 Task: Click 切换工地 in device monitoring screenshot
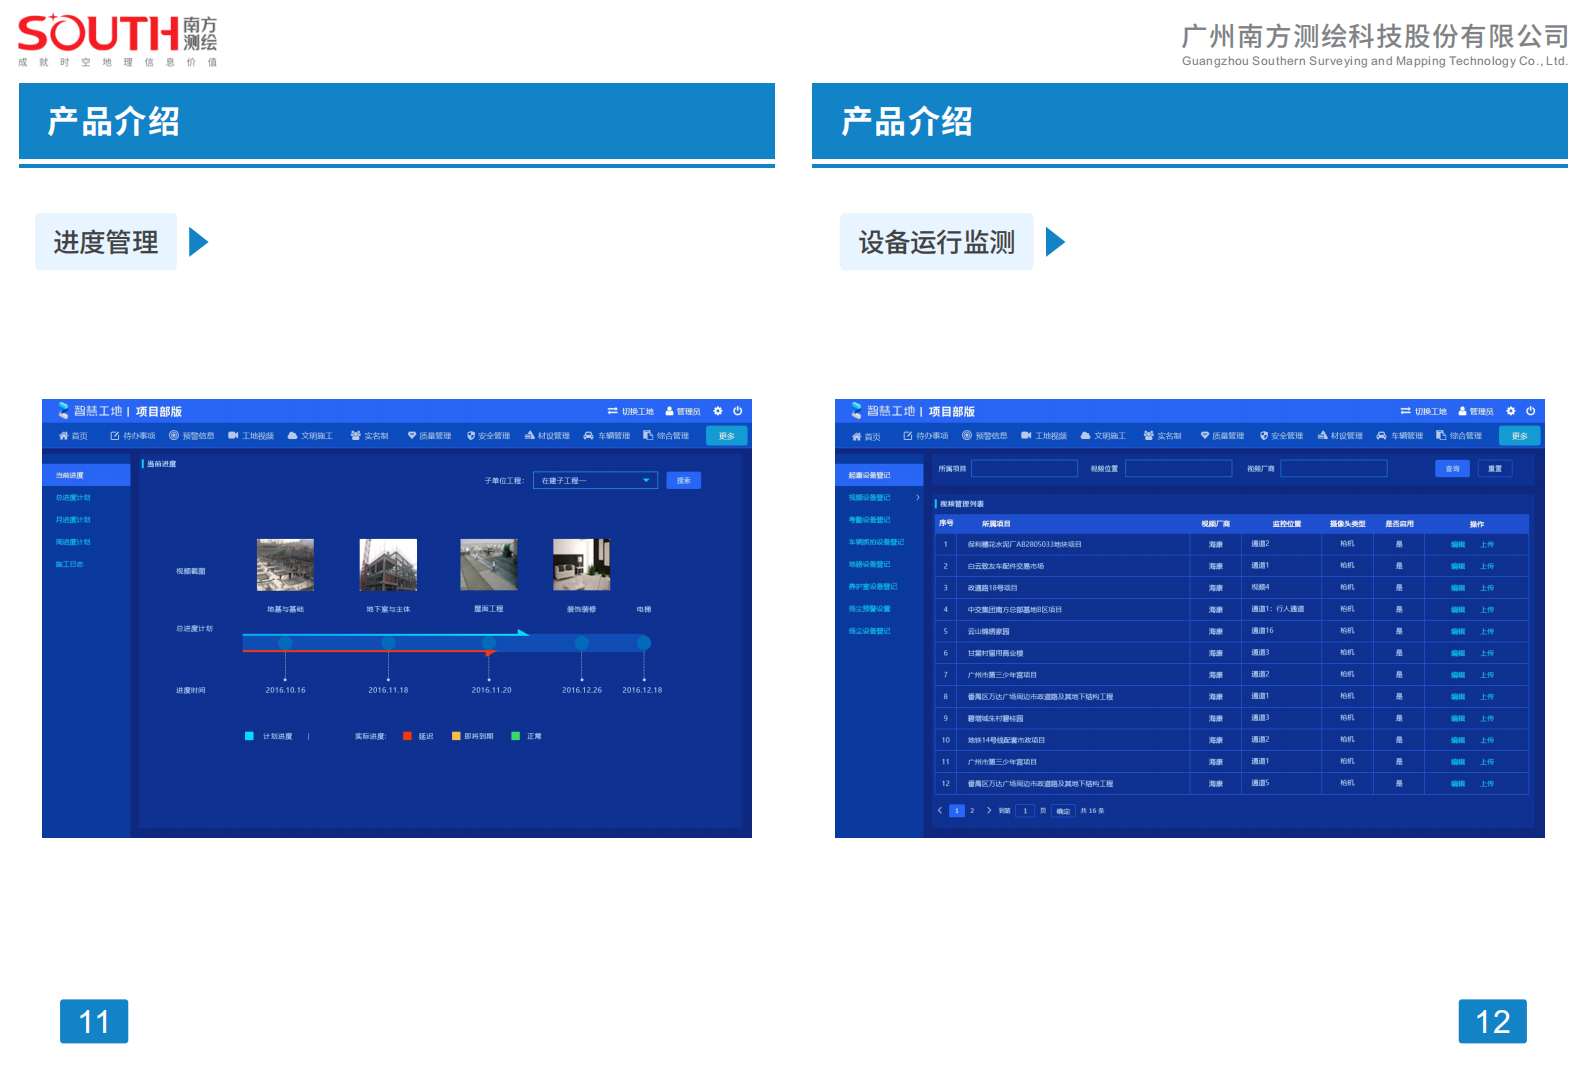point(1424,411)
